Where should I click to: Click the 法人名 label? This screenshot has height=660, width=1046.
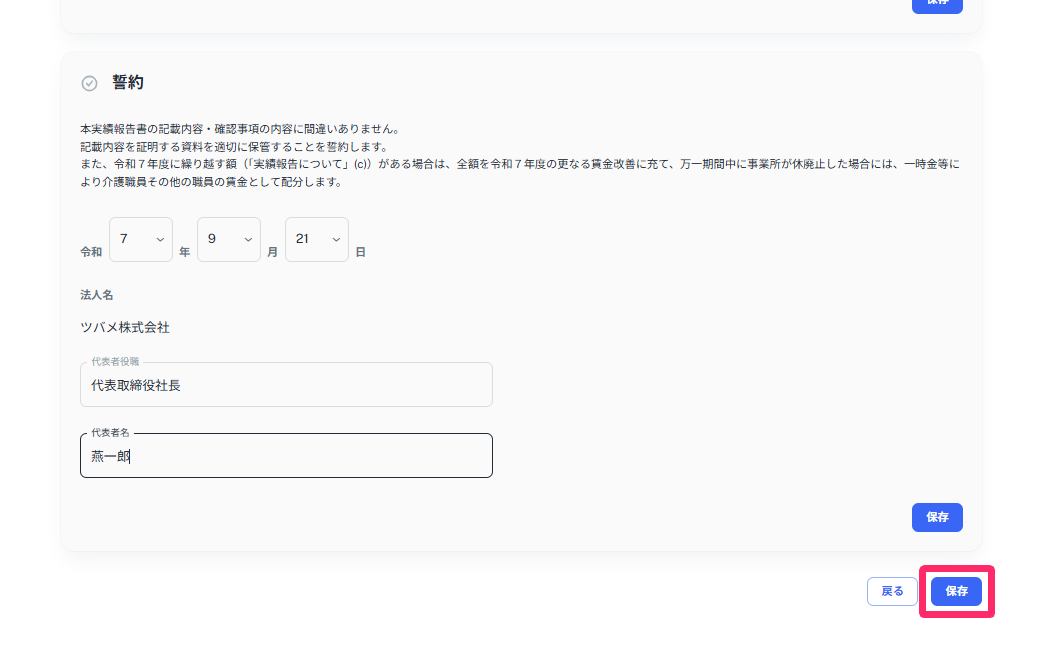[x=97, y=295]
